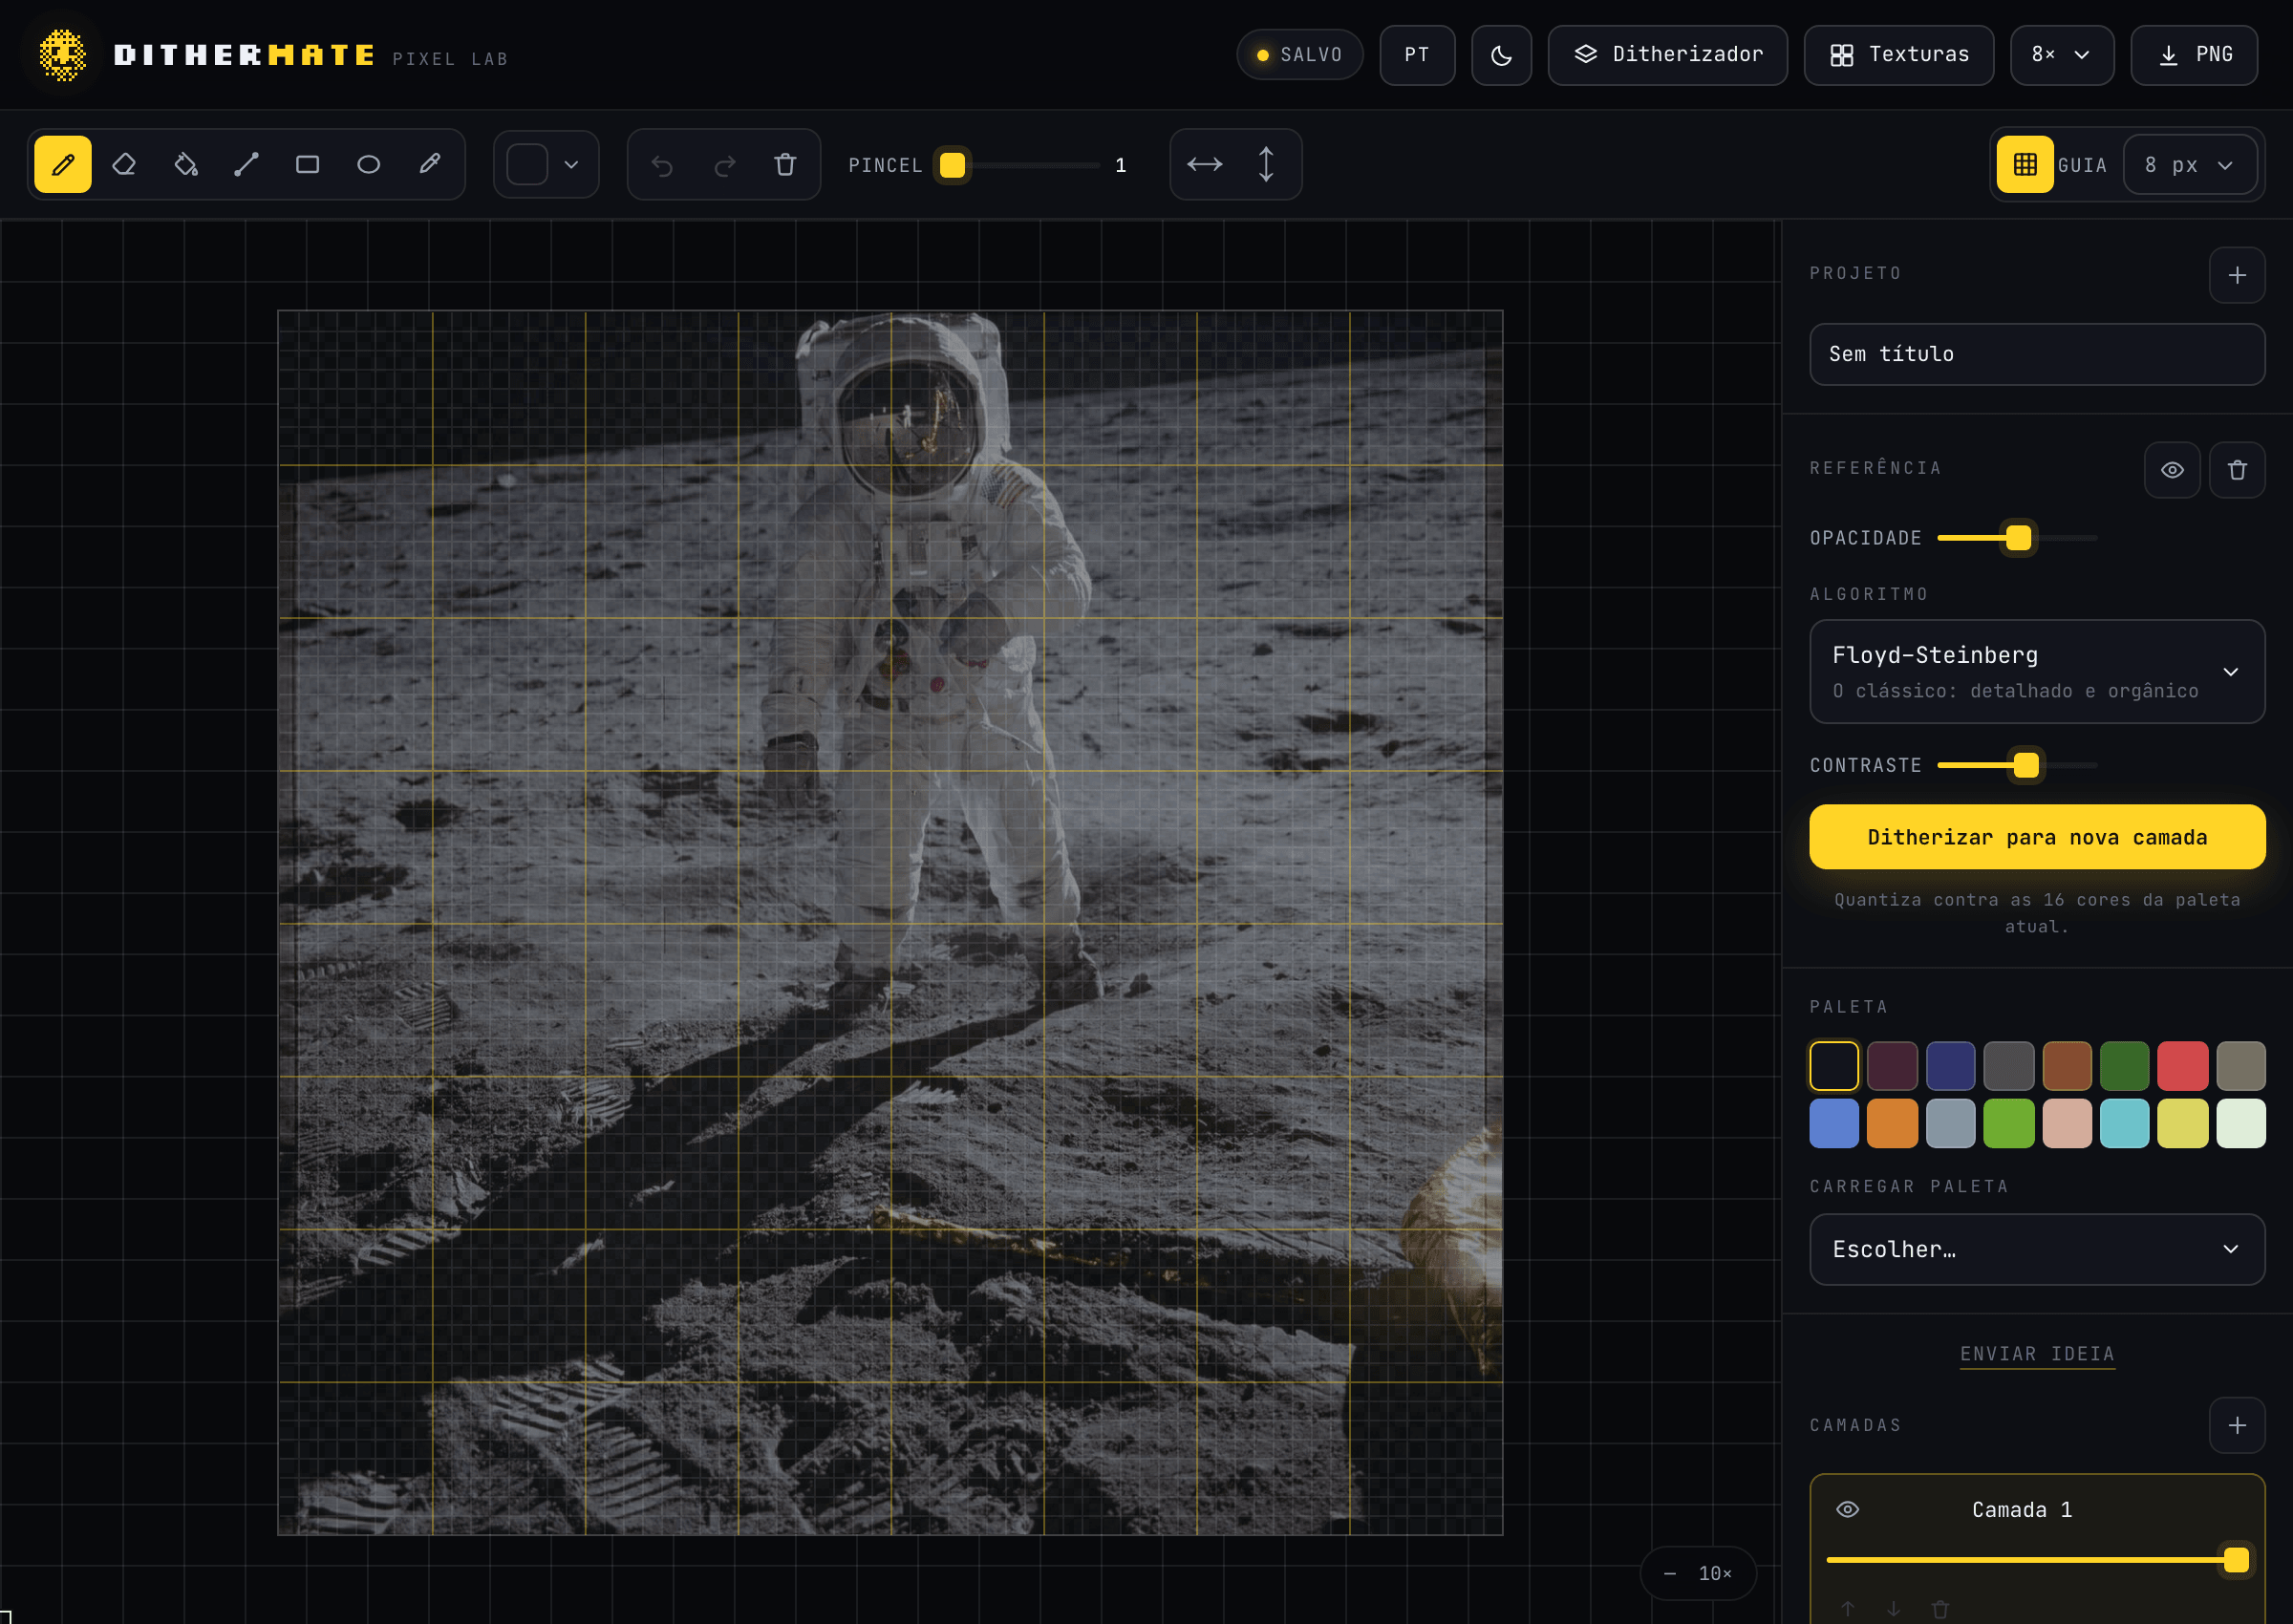Screen dimensions: 2293x1624
Task: Open the 8× export scale dropdown
Action: point(2062,55)
